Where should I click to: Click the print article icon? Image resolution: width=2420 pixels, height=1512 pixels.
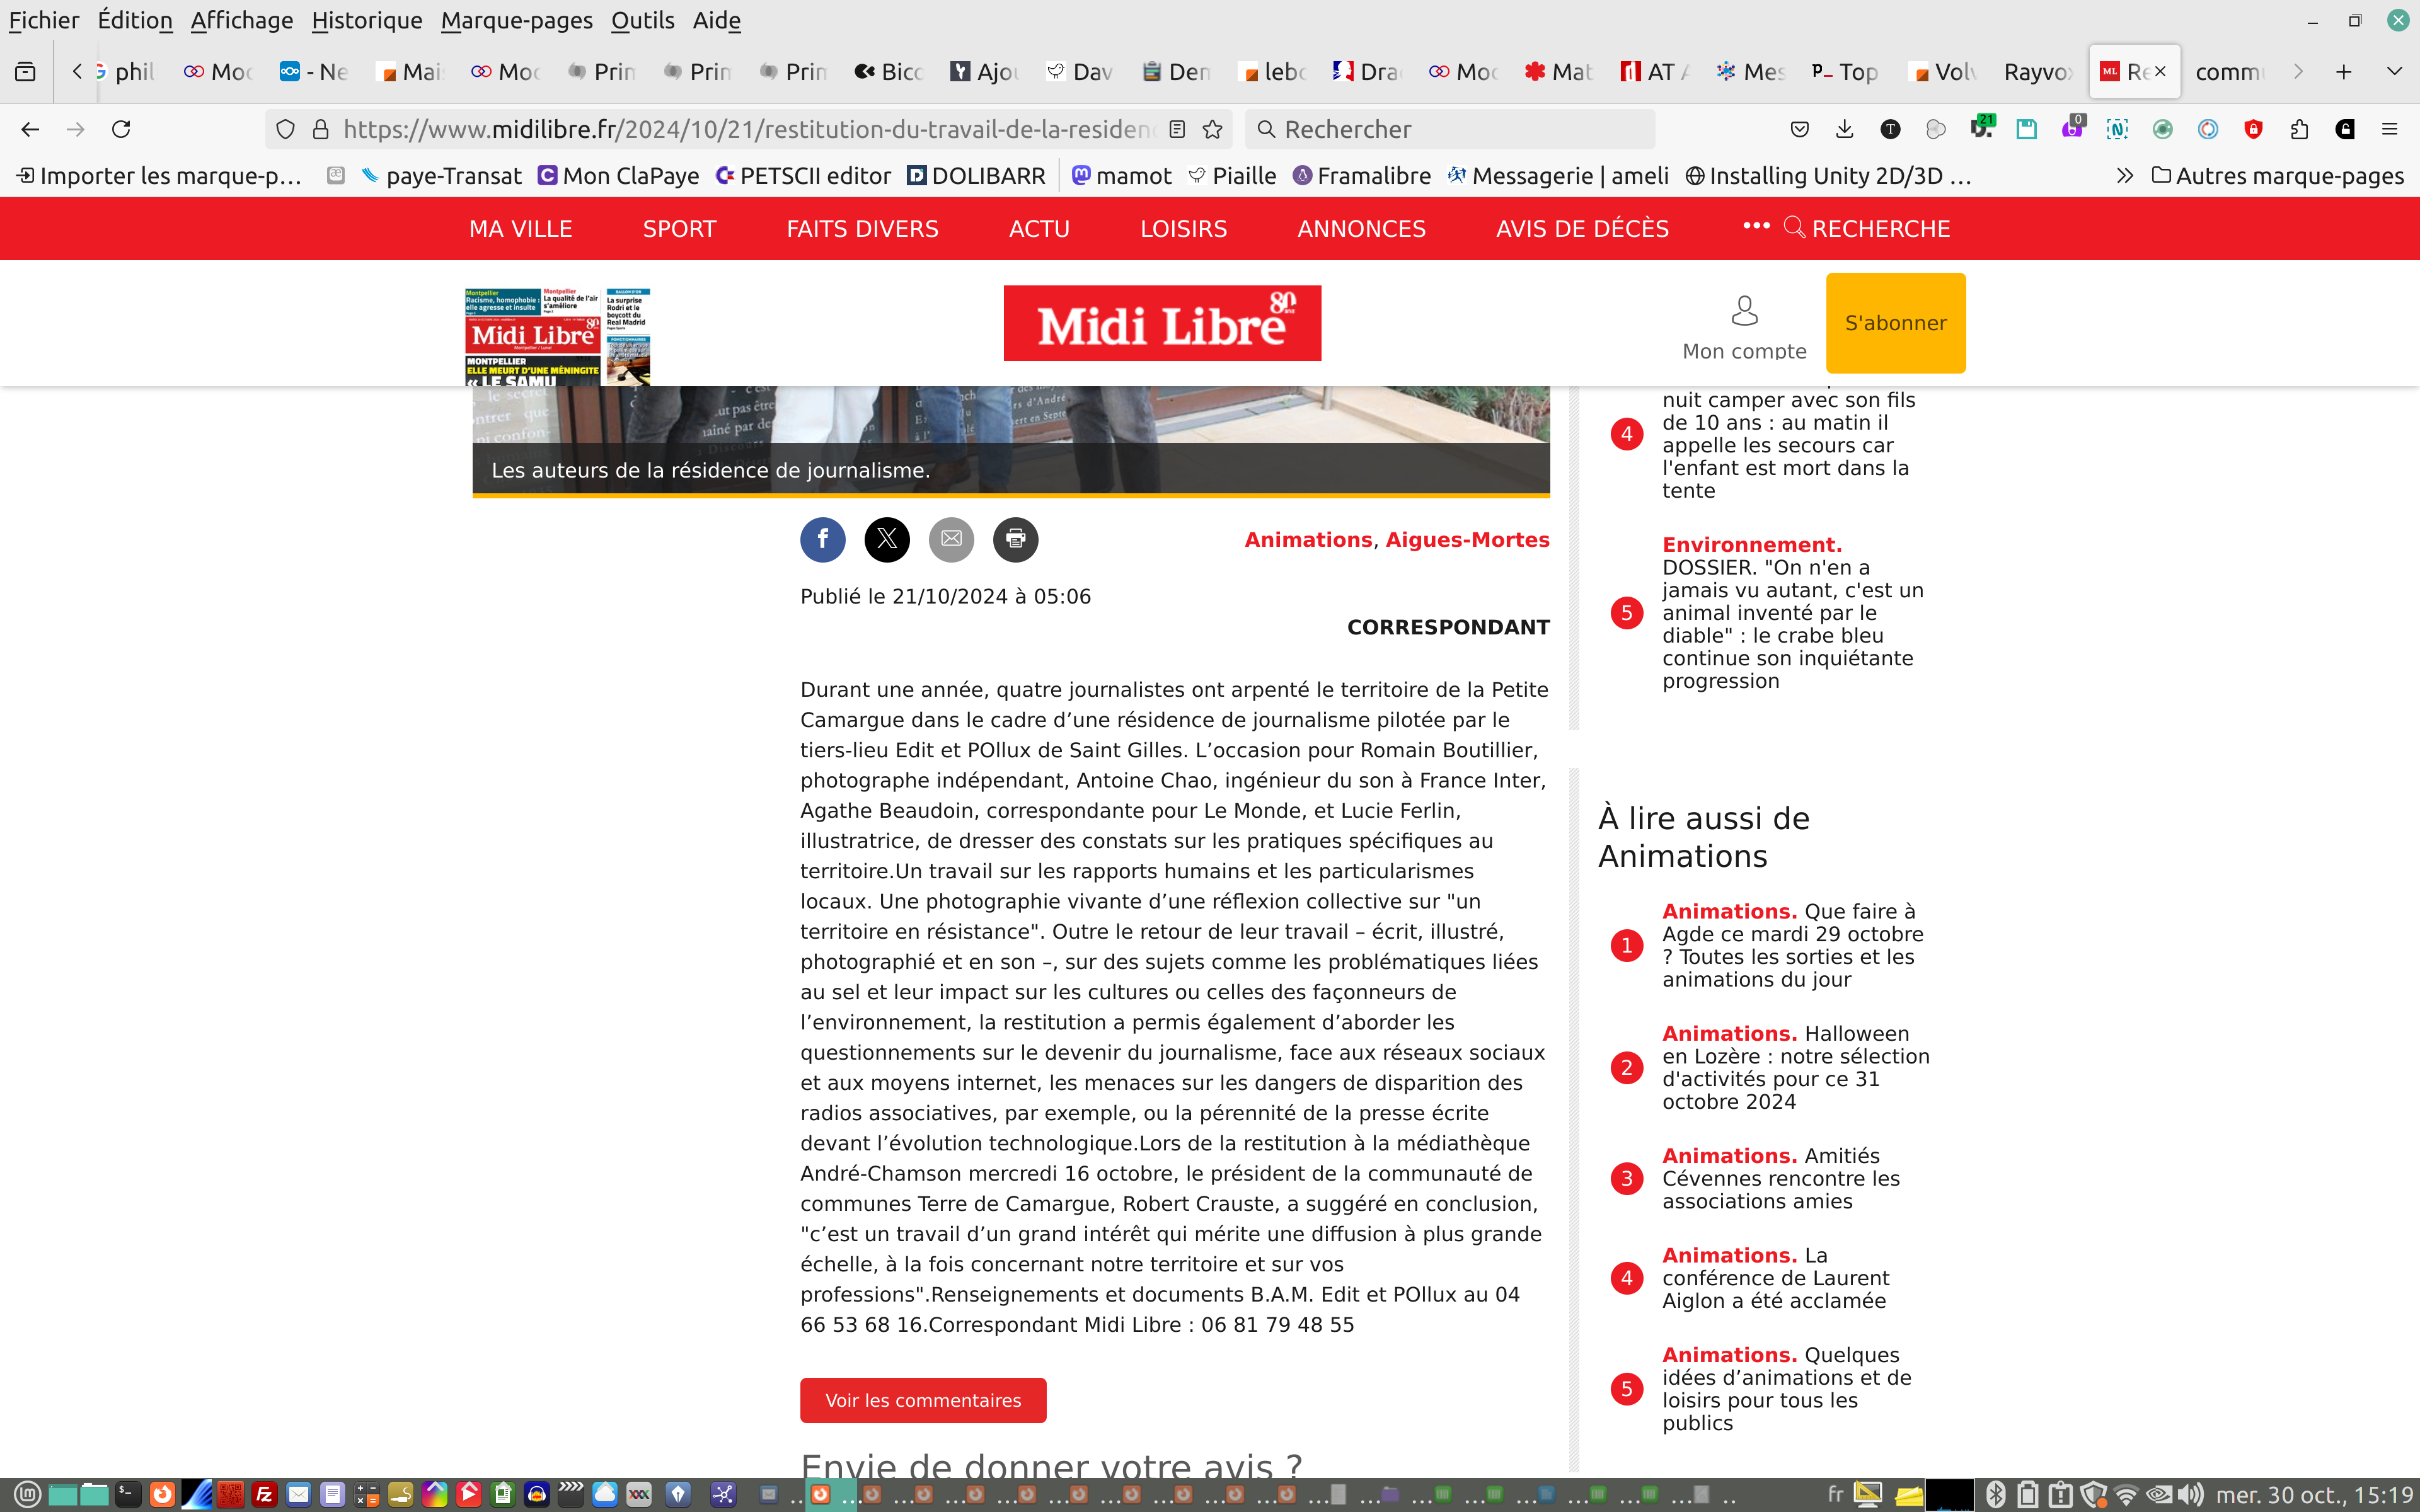click(1015, 540)
